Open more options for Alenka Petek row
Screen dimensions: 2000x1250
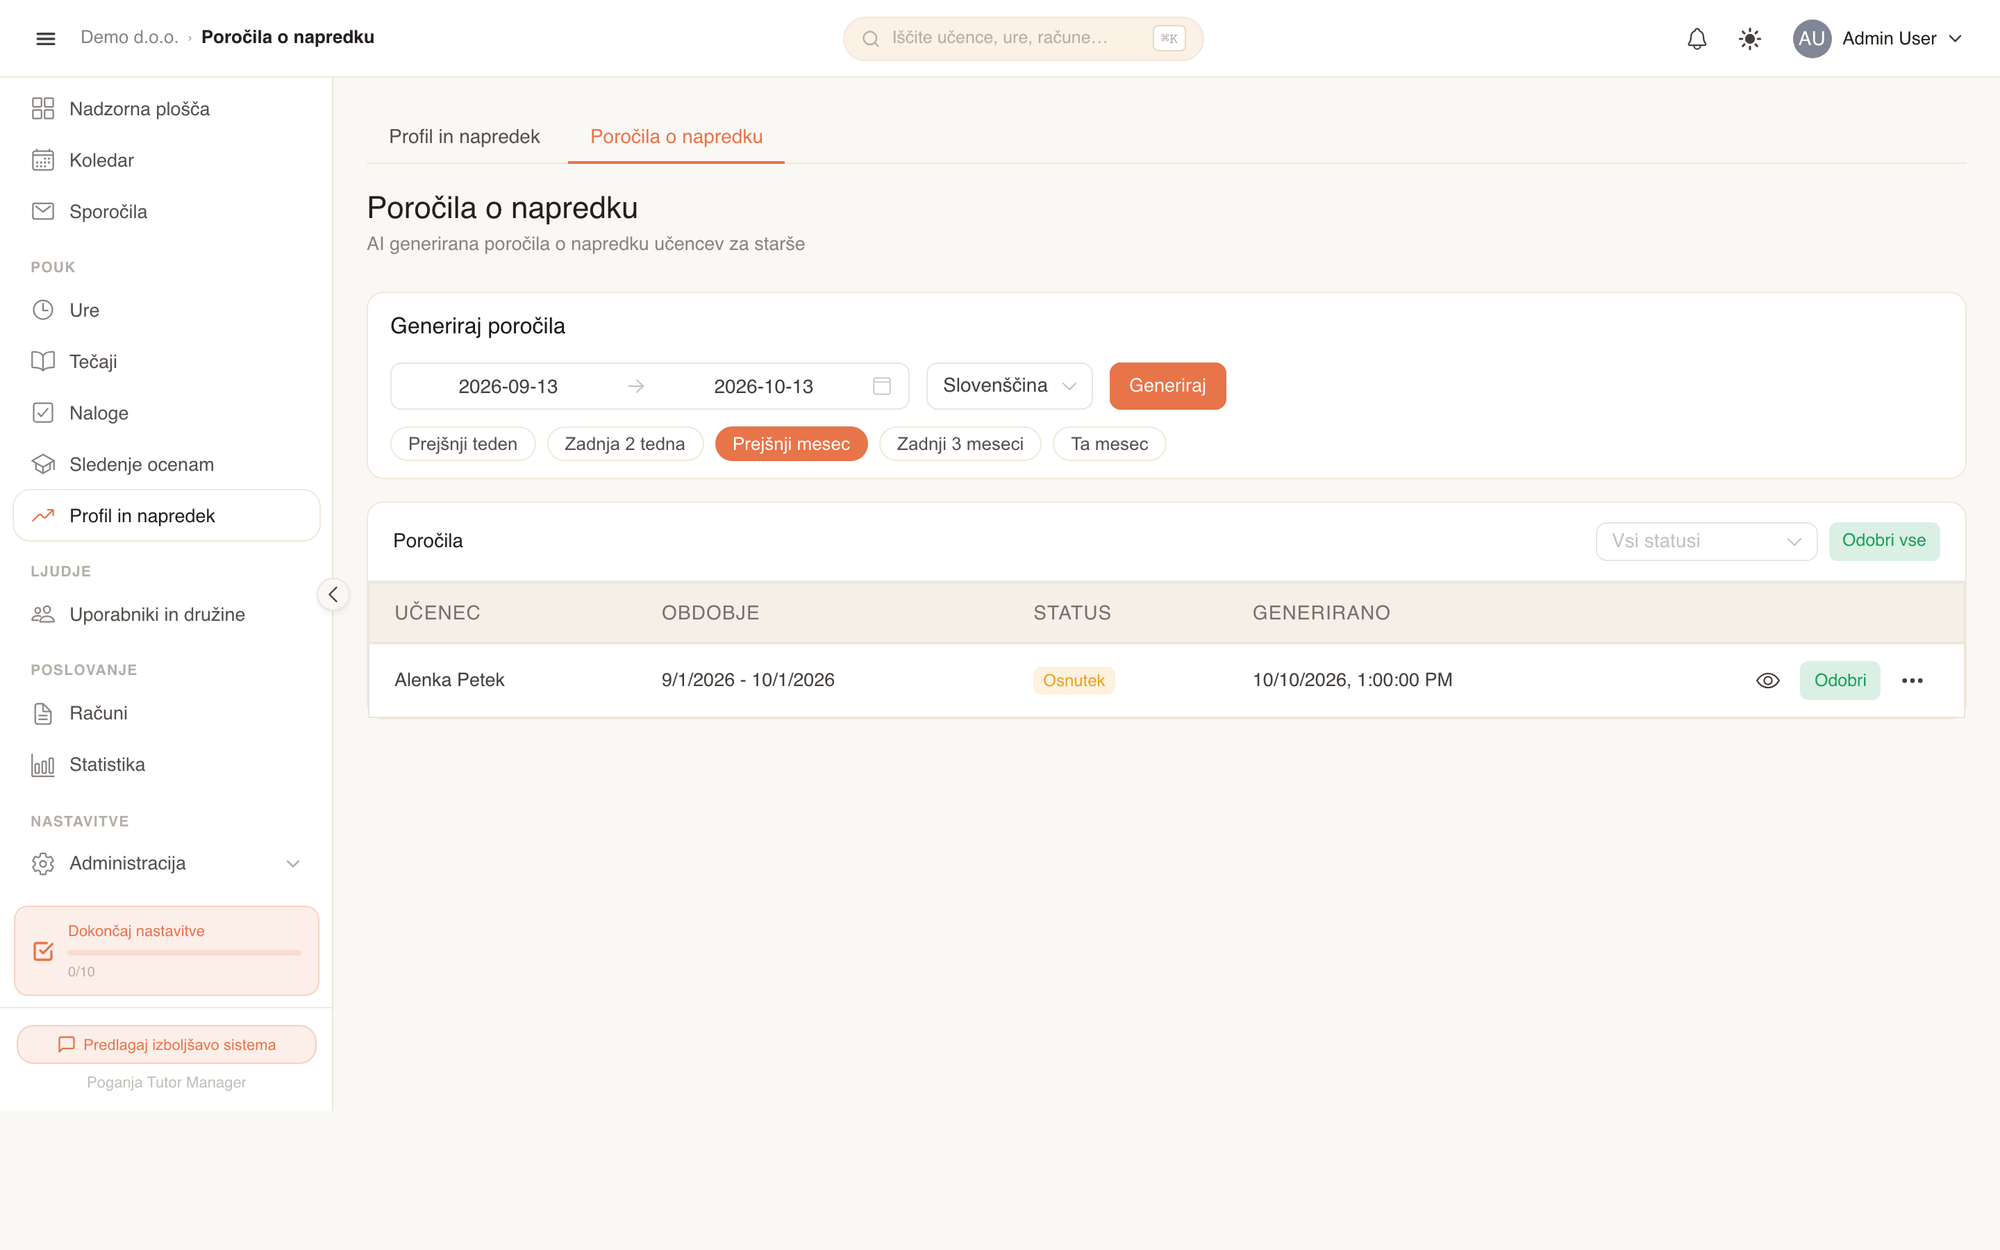(1912, 681)
